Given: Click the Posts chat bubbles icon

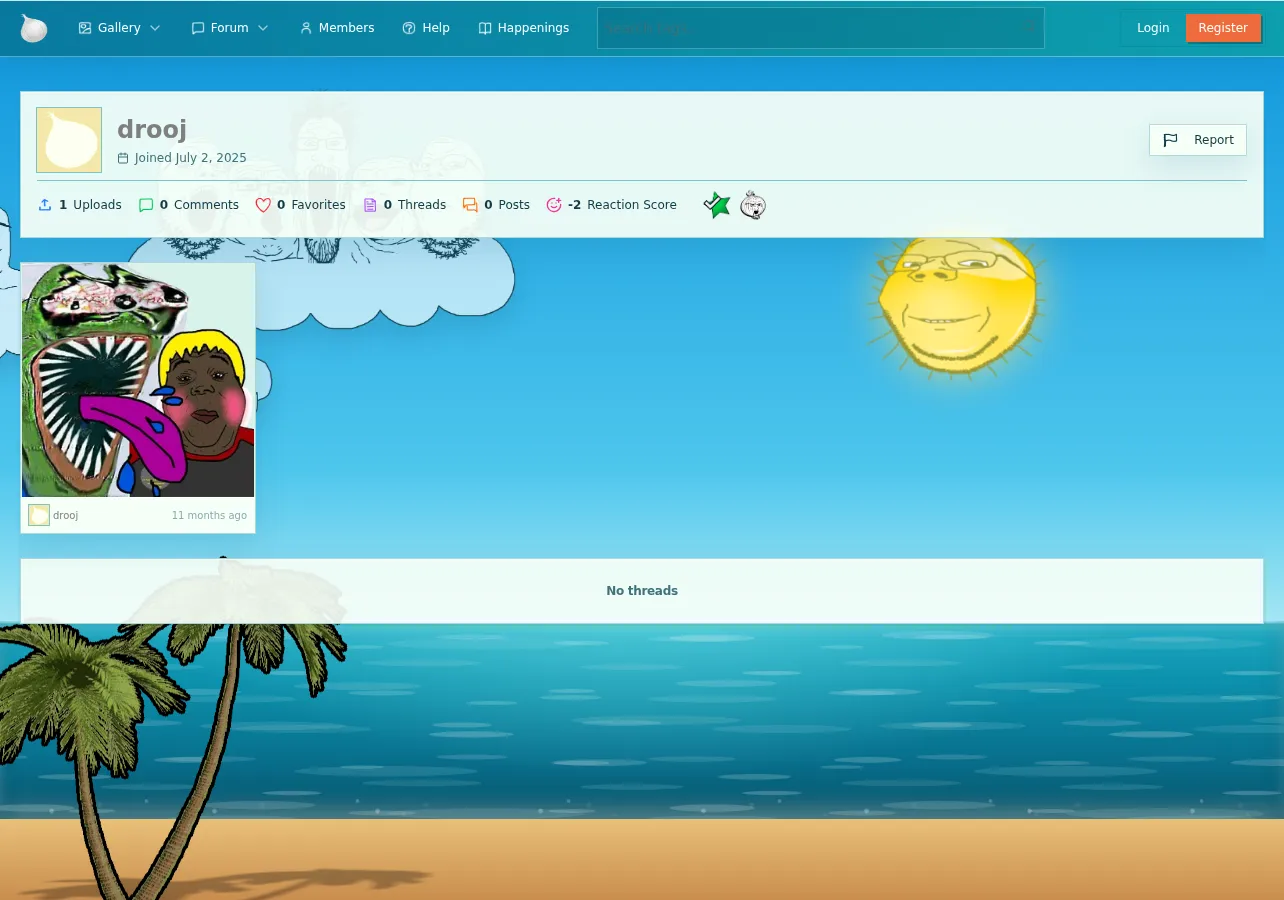Looking at the screenshot, I should click(x=470, y=205).
